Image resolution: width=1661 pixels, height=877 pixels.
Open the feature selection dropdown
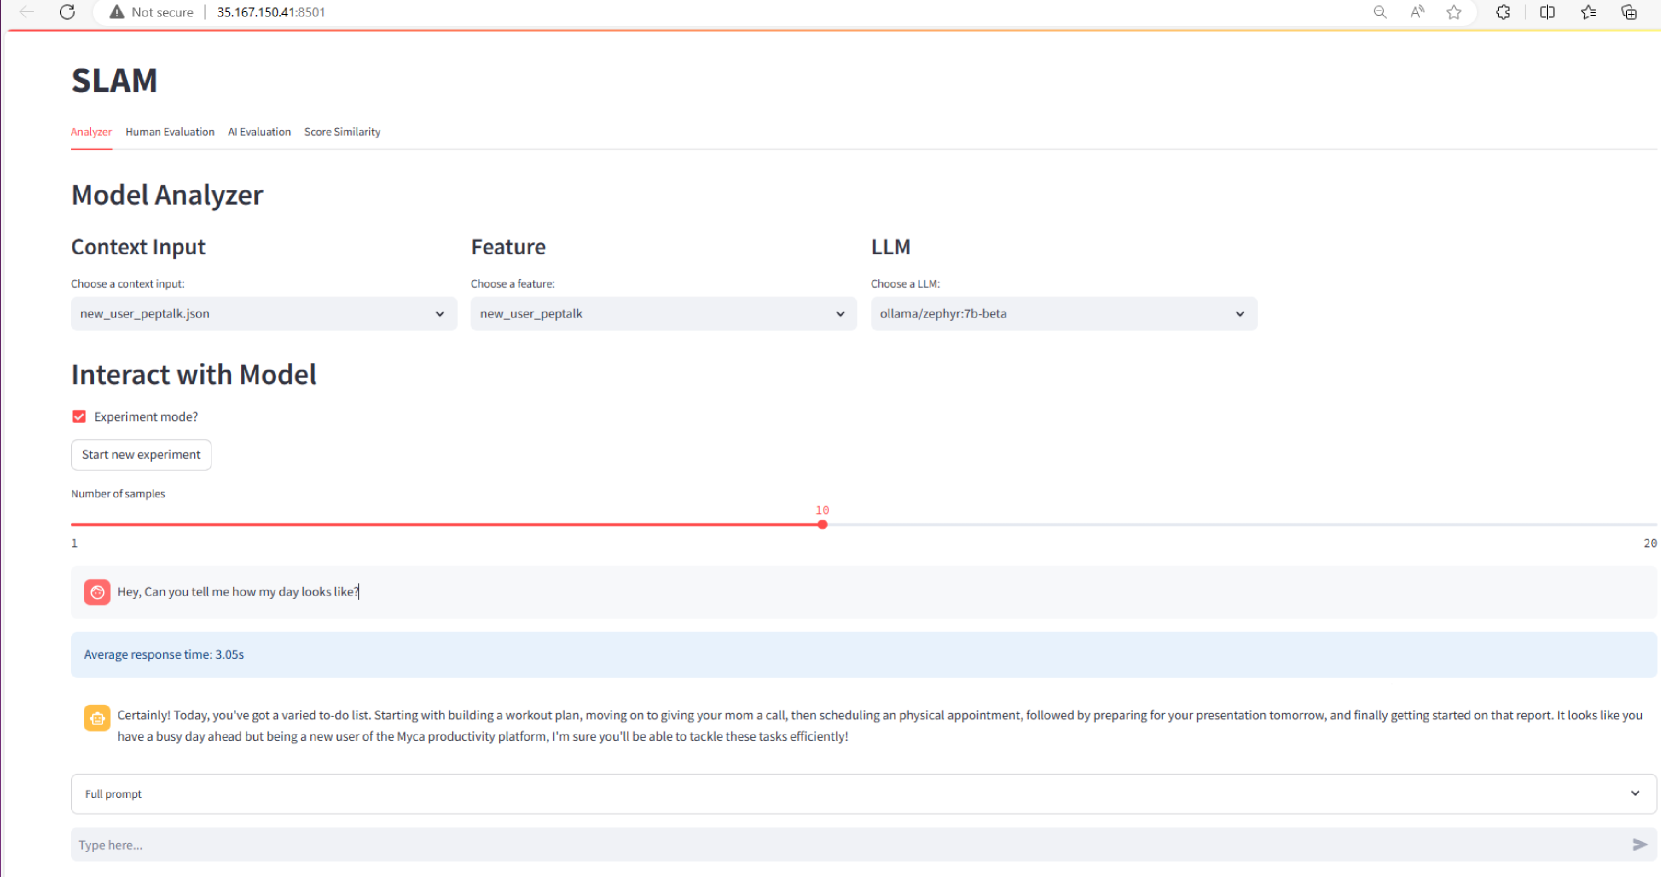pyautogui.click(x=663, y=314)
